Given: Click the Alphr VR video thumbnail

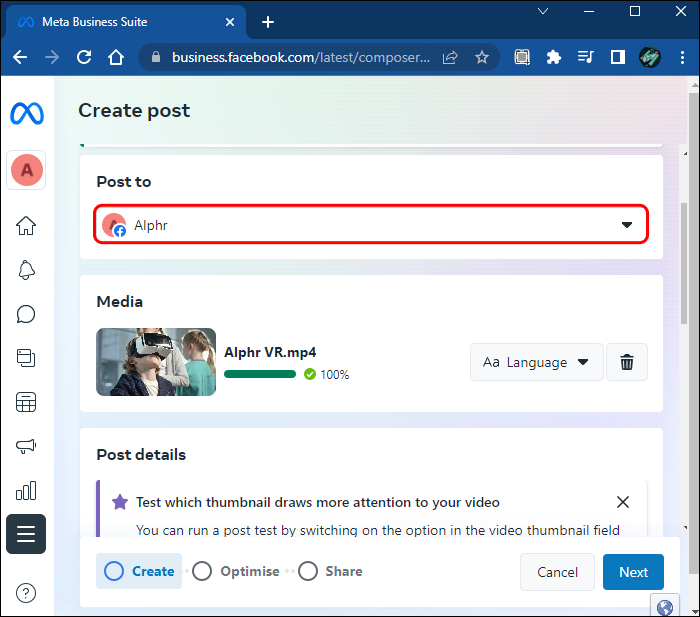Looking at the screenshot, I should point(156,362).
